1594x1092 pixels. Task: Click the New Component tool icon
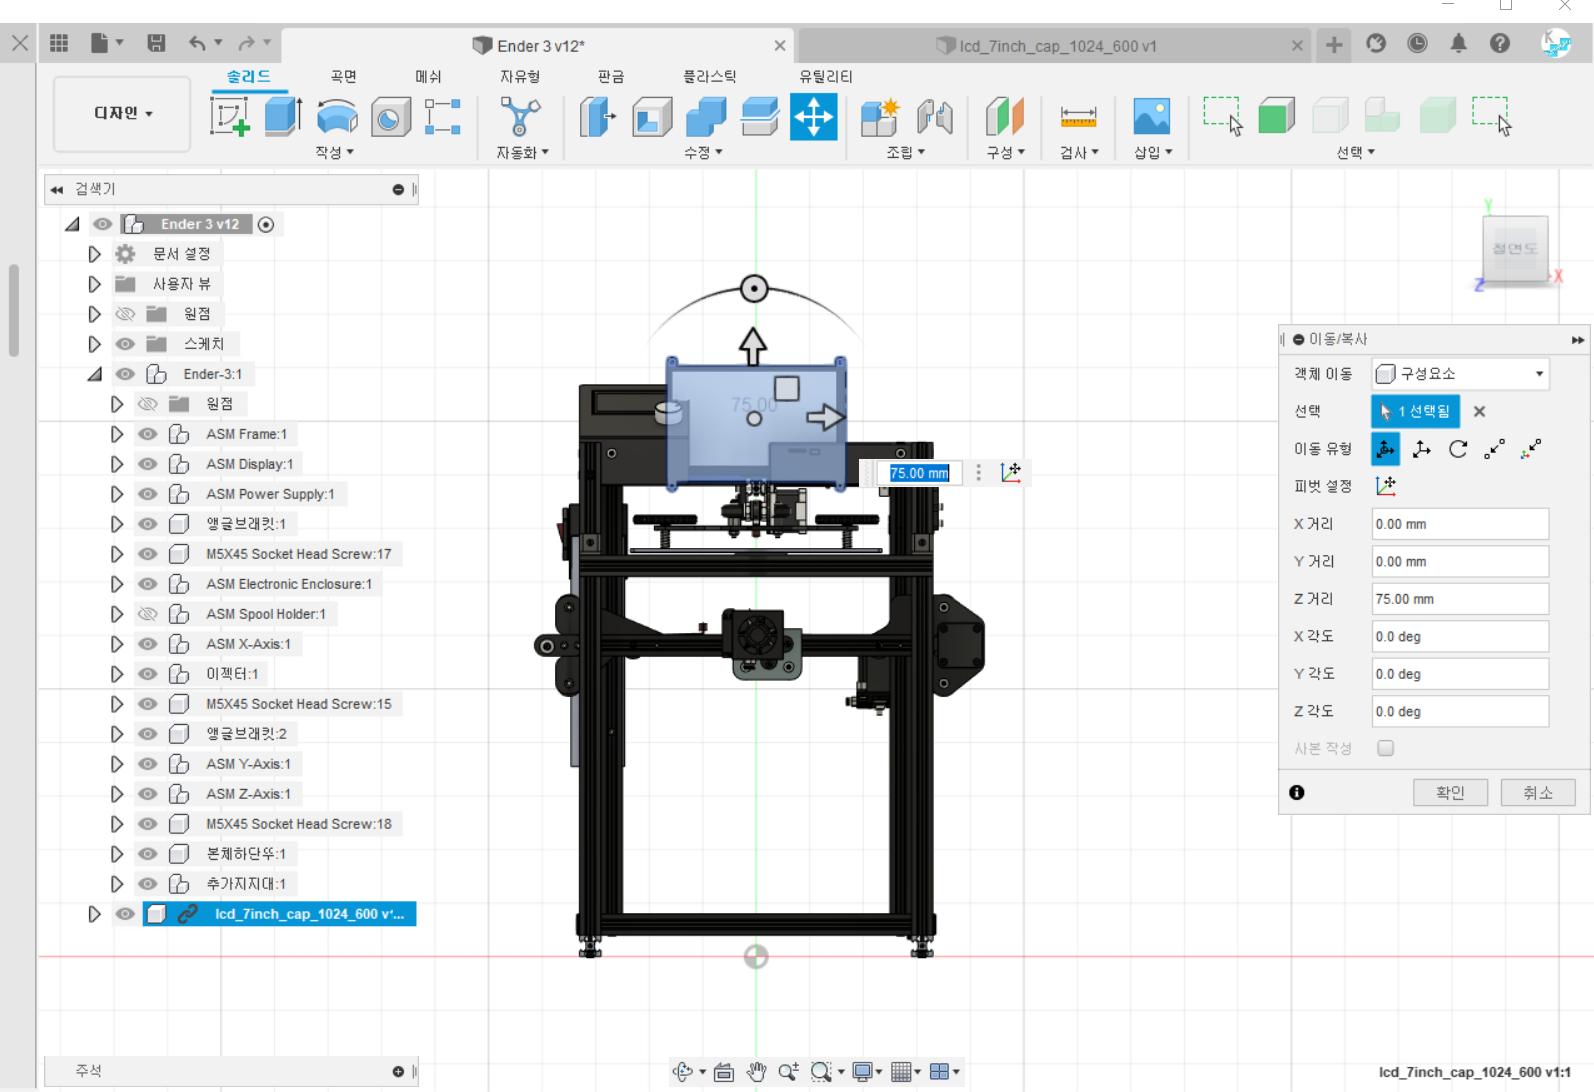click(881, 117)
